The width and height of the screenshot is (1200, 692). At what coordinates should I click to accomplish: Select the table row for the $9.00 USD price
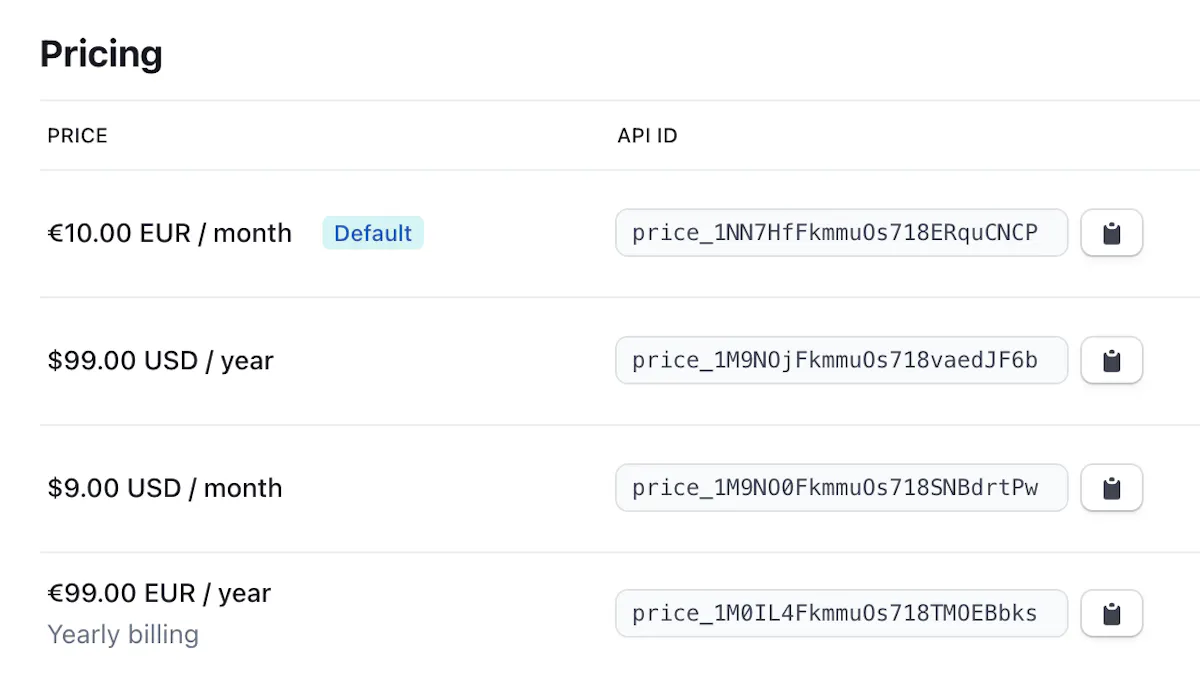tap(620, 488)
